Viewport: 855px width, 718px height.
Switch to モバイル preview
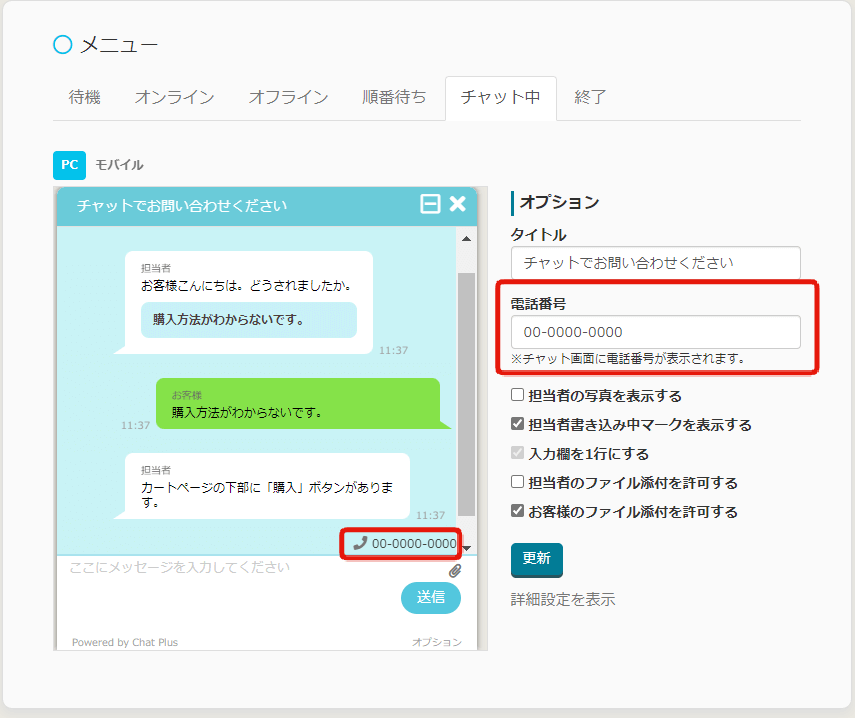pos(119,165)
